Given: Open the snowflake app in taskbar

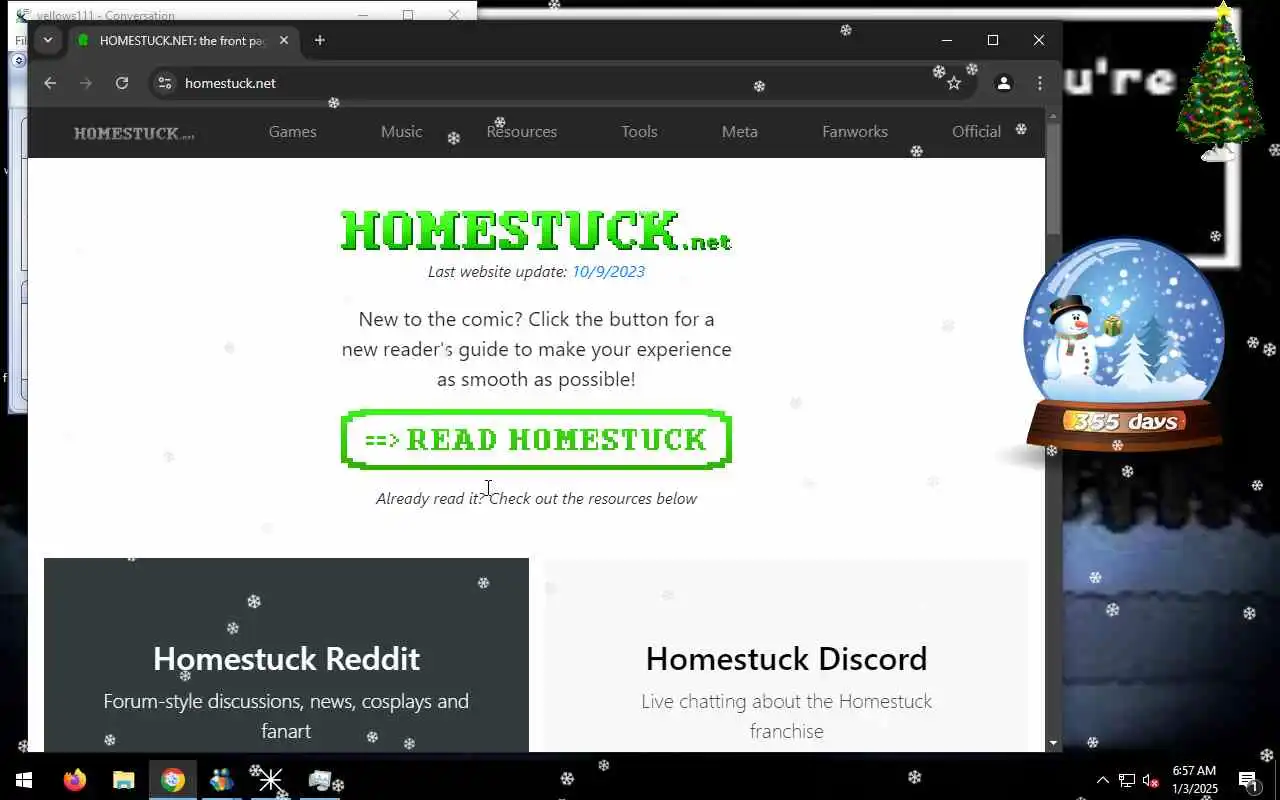Looking at the screenshot, I should tap(270, 780).
